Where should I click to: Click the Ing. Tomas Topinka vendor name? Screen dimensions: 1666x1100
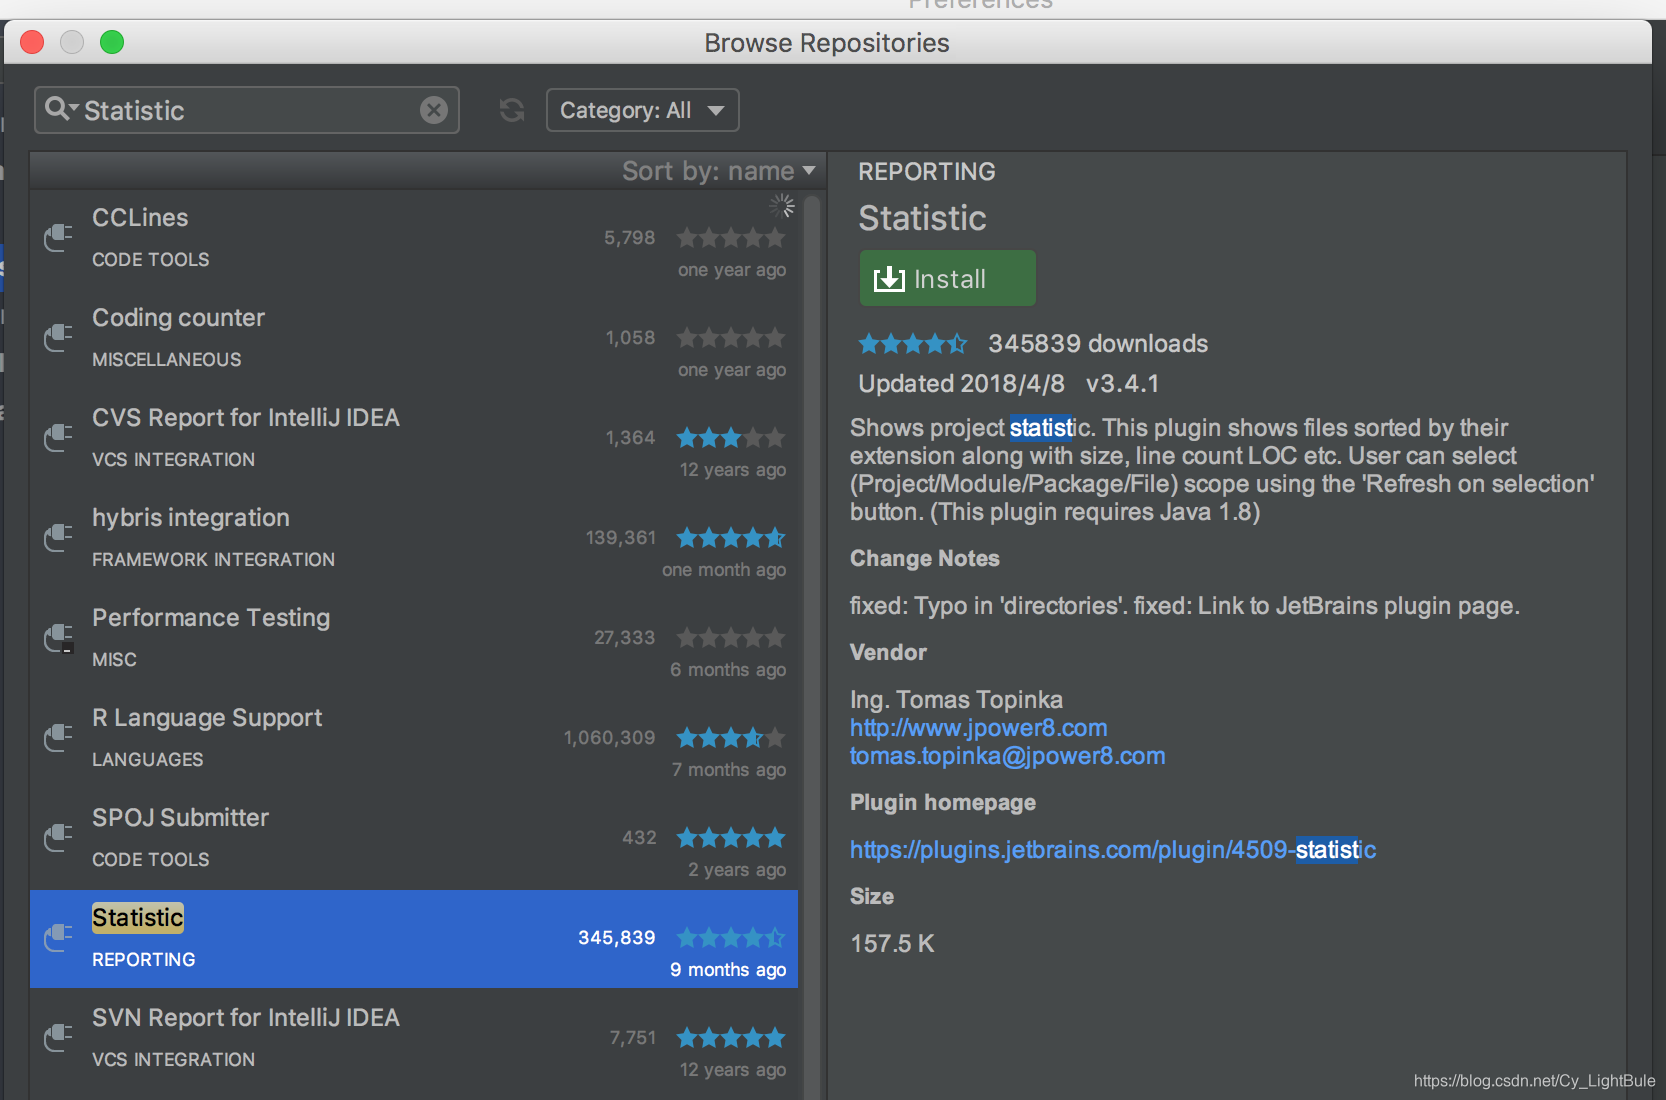click(956, 699)
